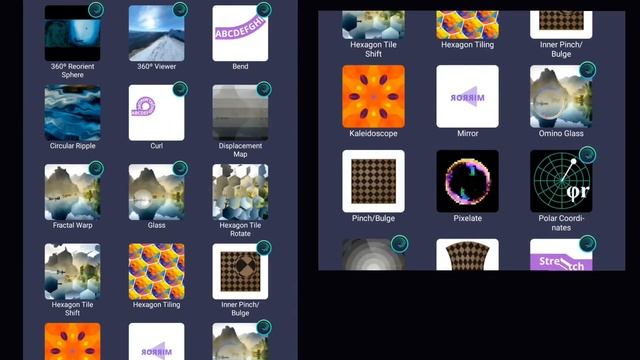Open the 360° Viewer effect thumbnail
Screen dimensions: 640x360
click(x=156, y=33)
